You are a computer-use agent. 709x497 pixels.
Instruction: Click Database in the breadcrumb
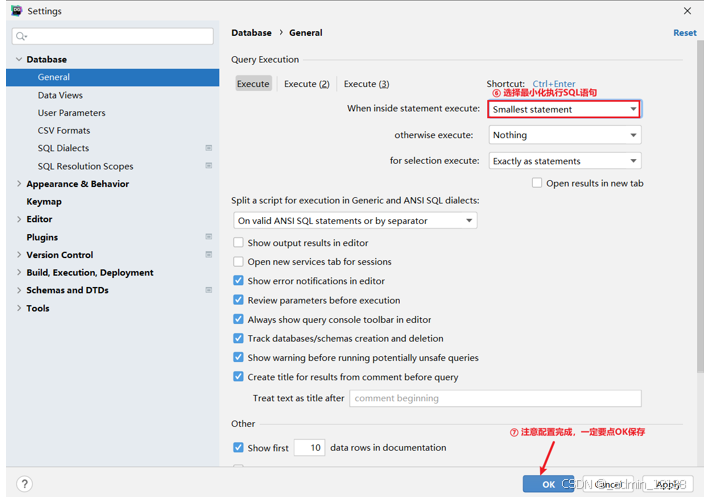point(251,33)
